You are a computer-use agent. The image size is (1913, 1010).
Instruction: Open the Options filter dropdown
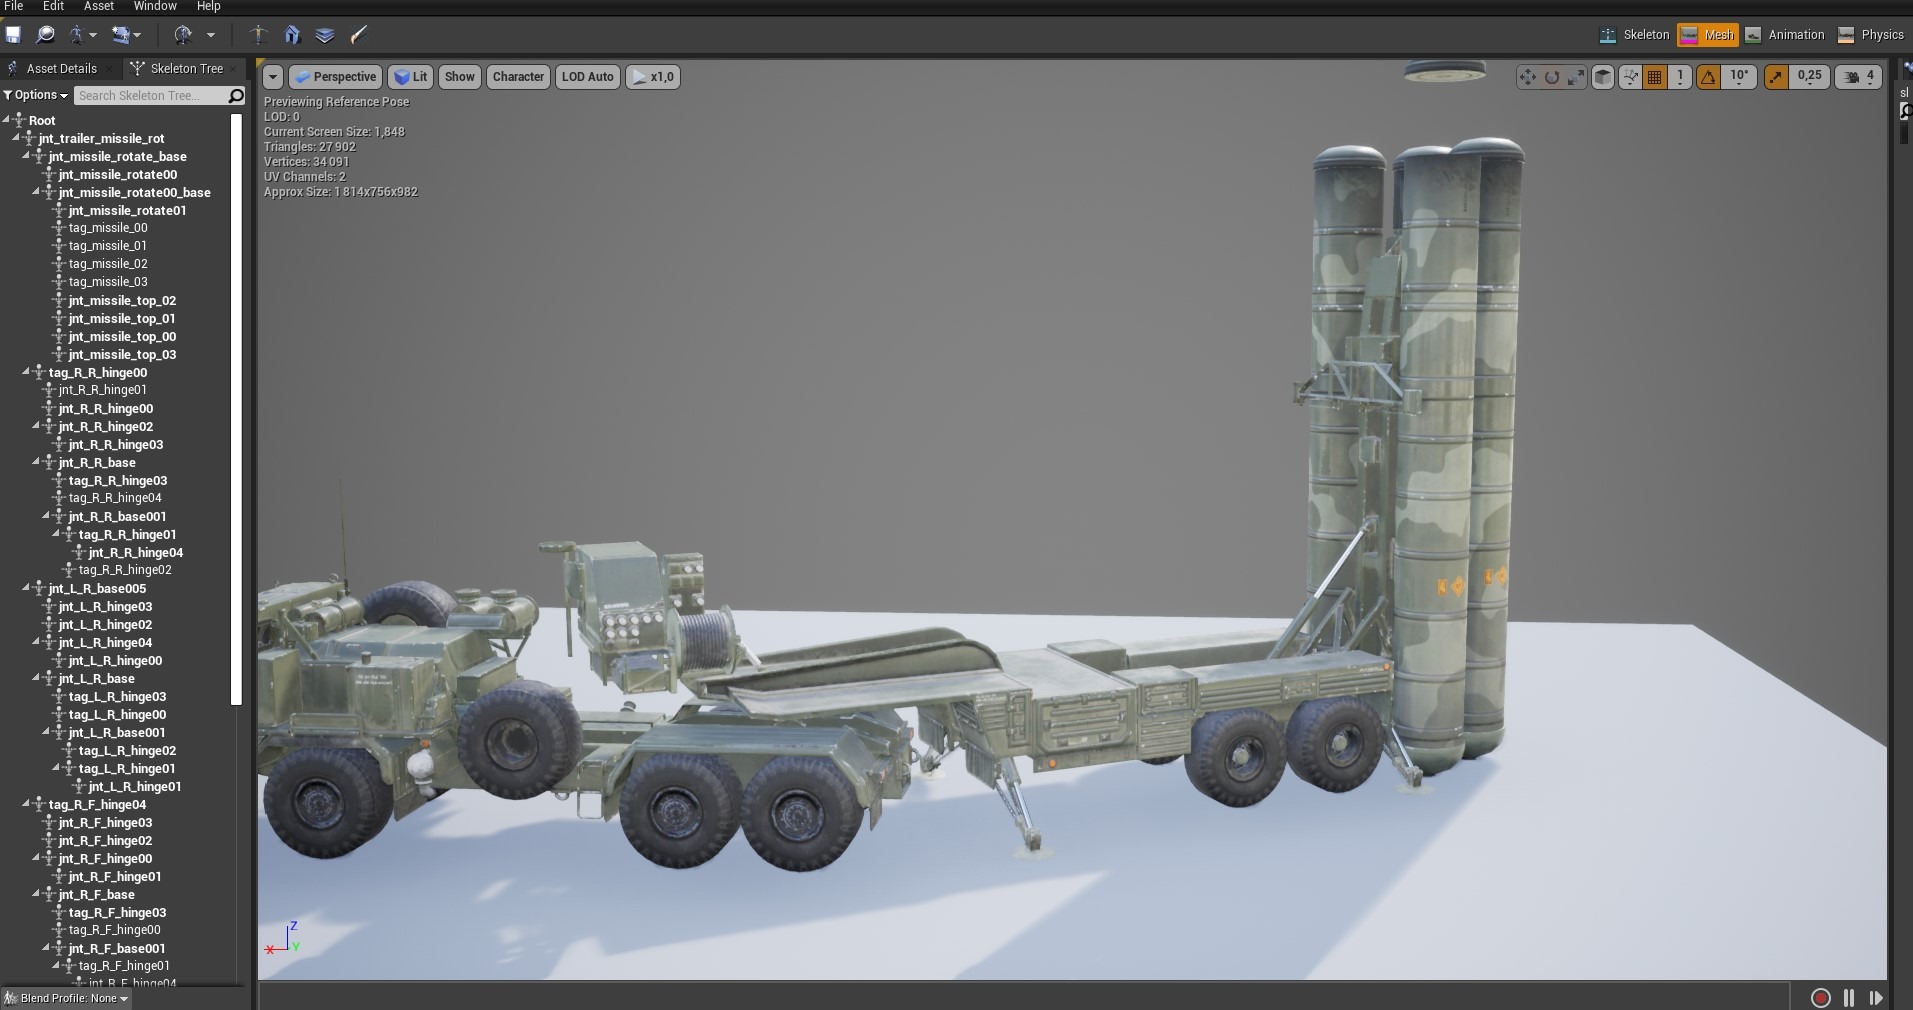[36, 95]
